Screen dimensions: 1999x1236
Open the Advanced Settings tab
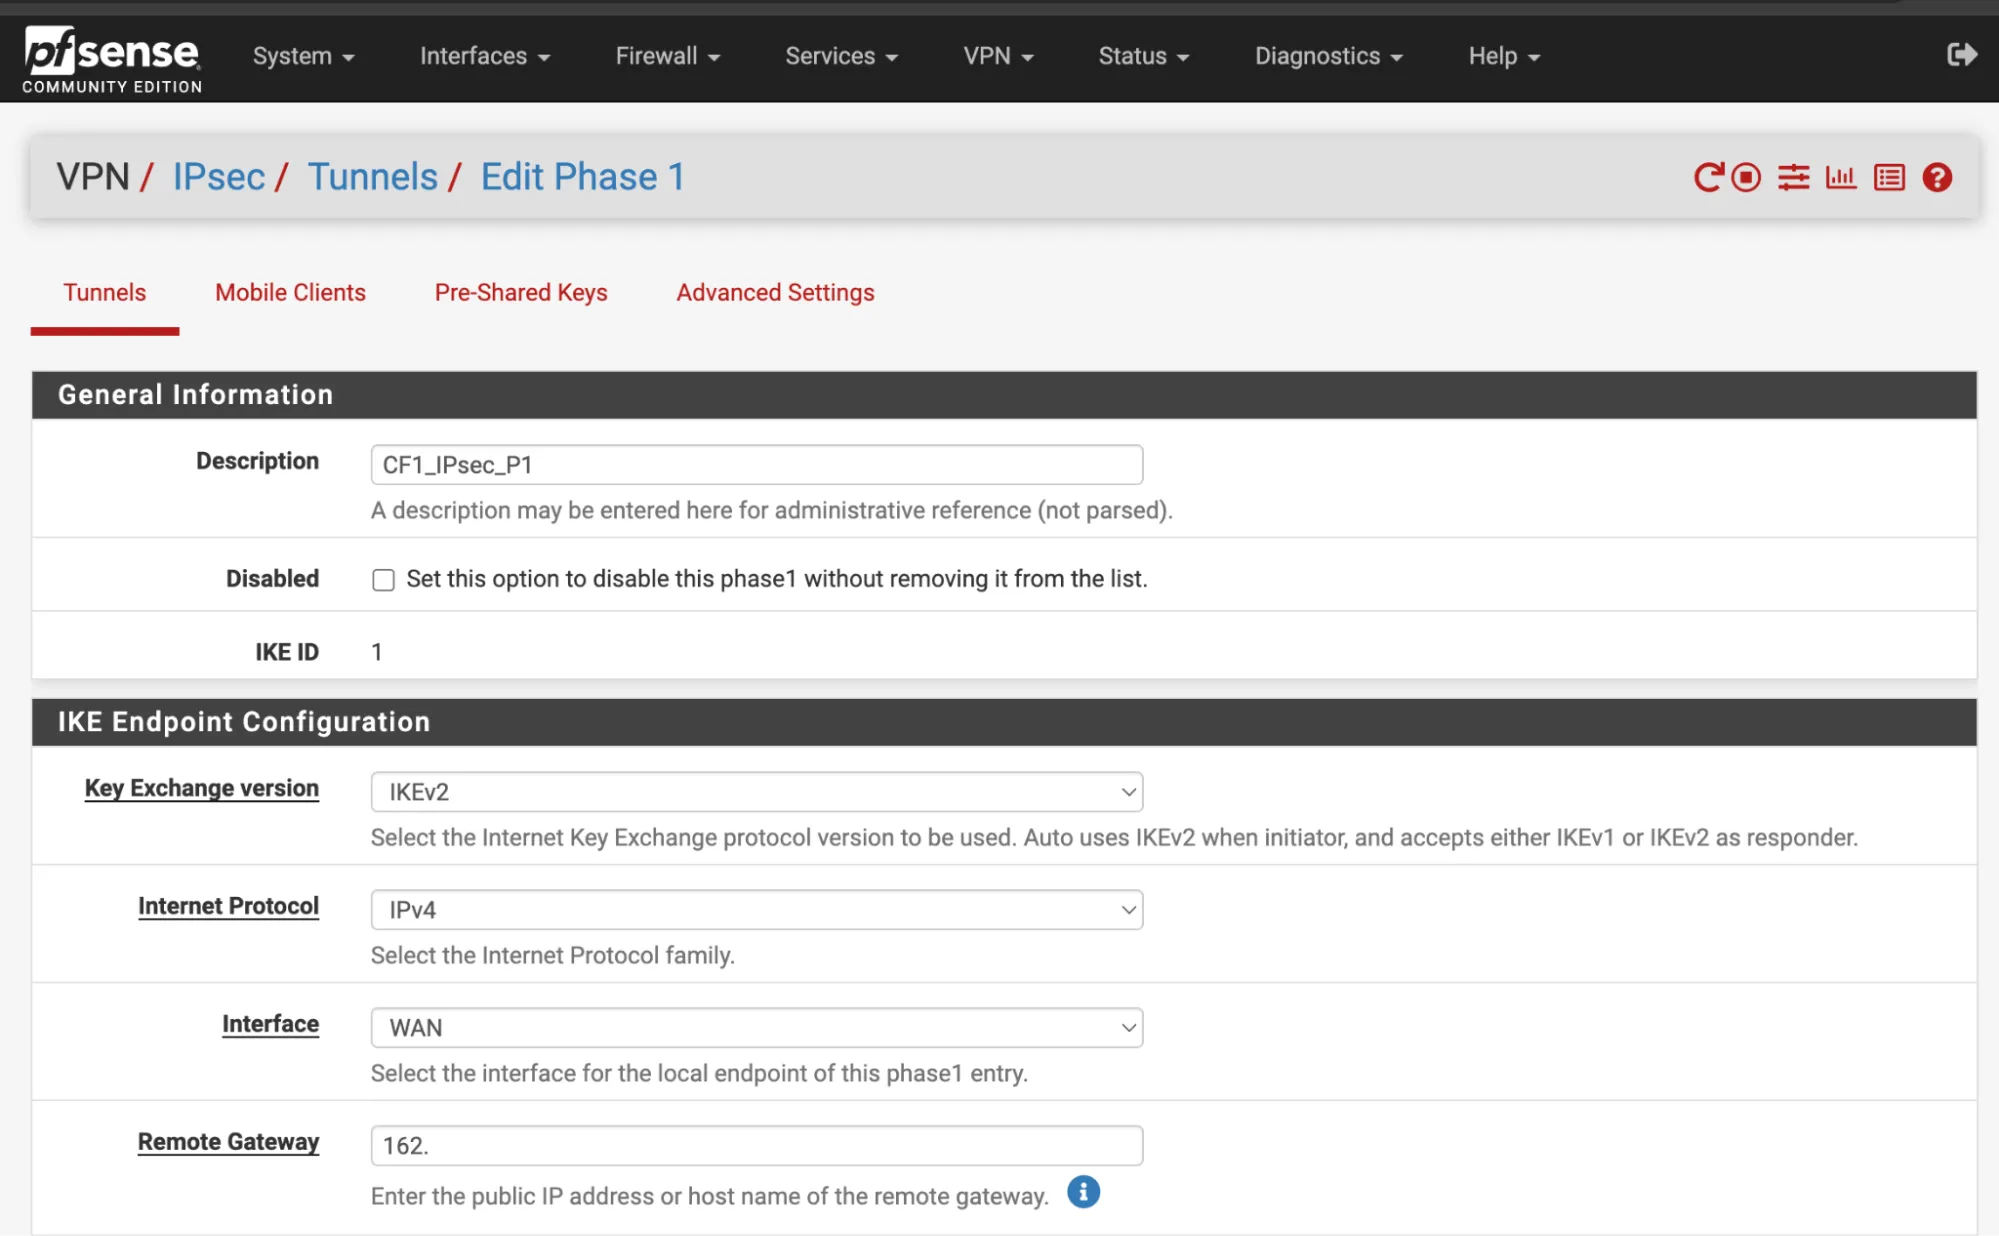click(774, 292)
